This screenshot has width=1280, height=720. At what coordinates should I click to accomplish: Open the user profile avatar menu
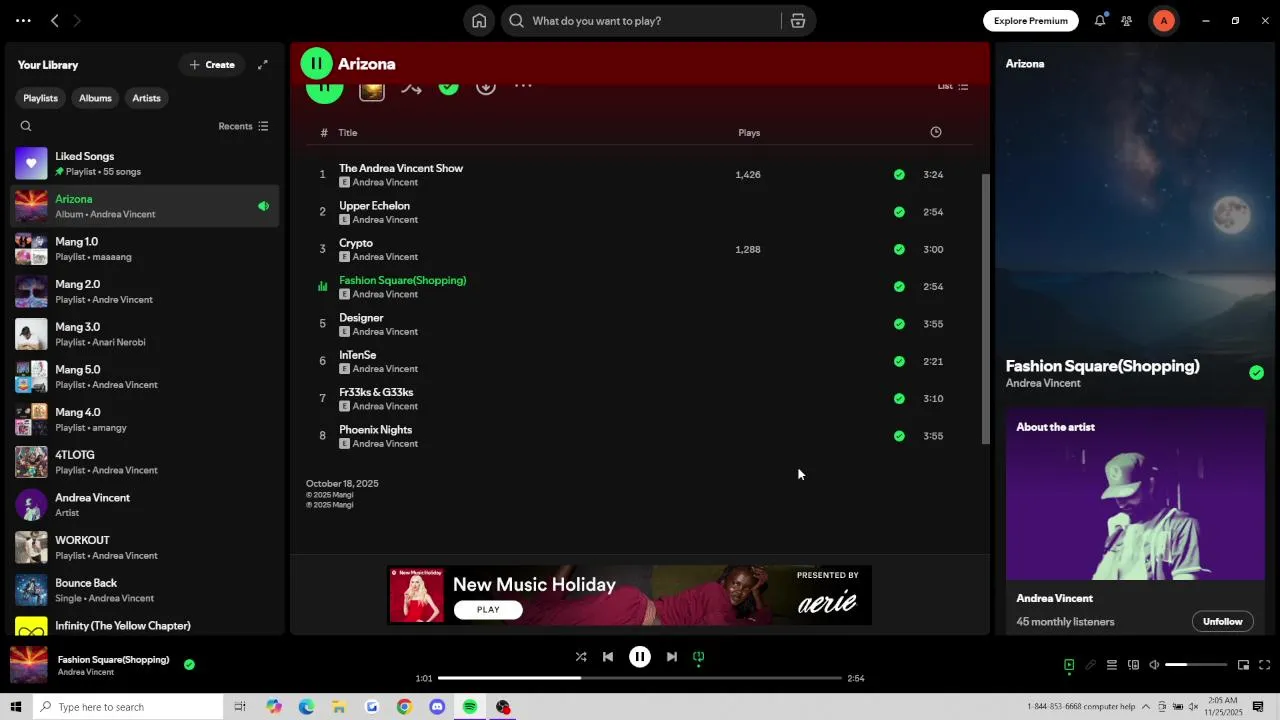point(1164,21)
